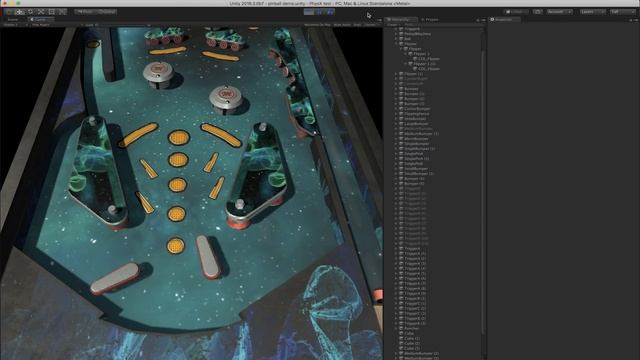This screenshot has width=640, height=360.
Task: Select the Move tool in toolbar
Action: coord(20,12)
